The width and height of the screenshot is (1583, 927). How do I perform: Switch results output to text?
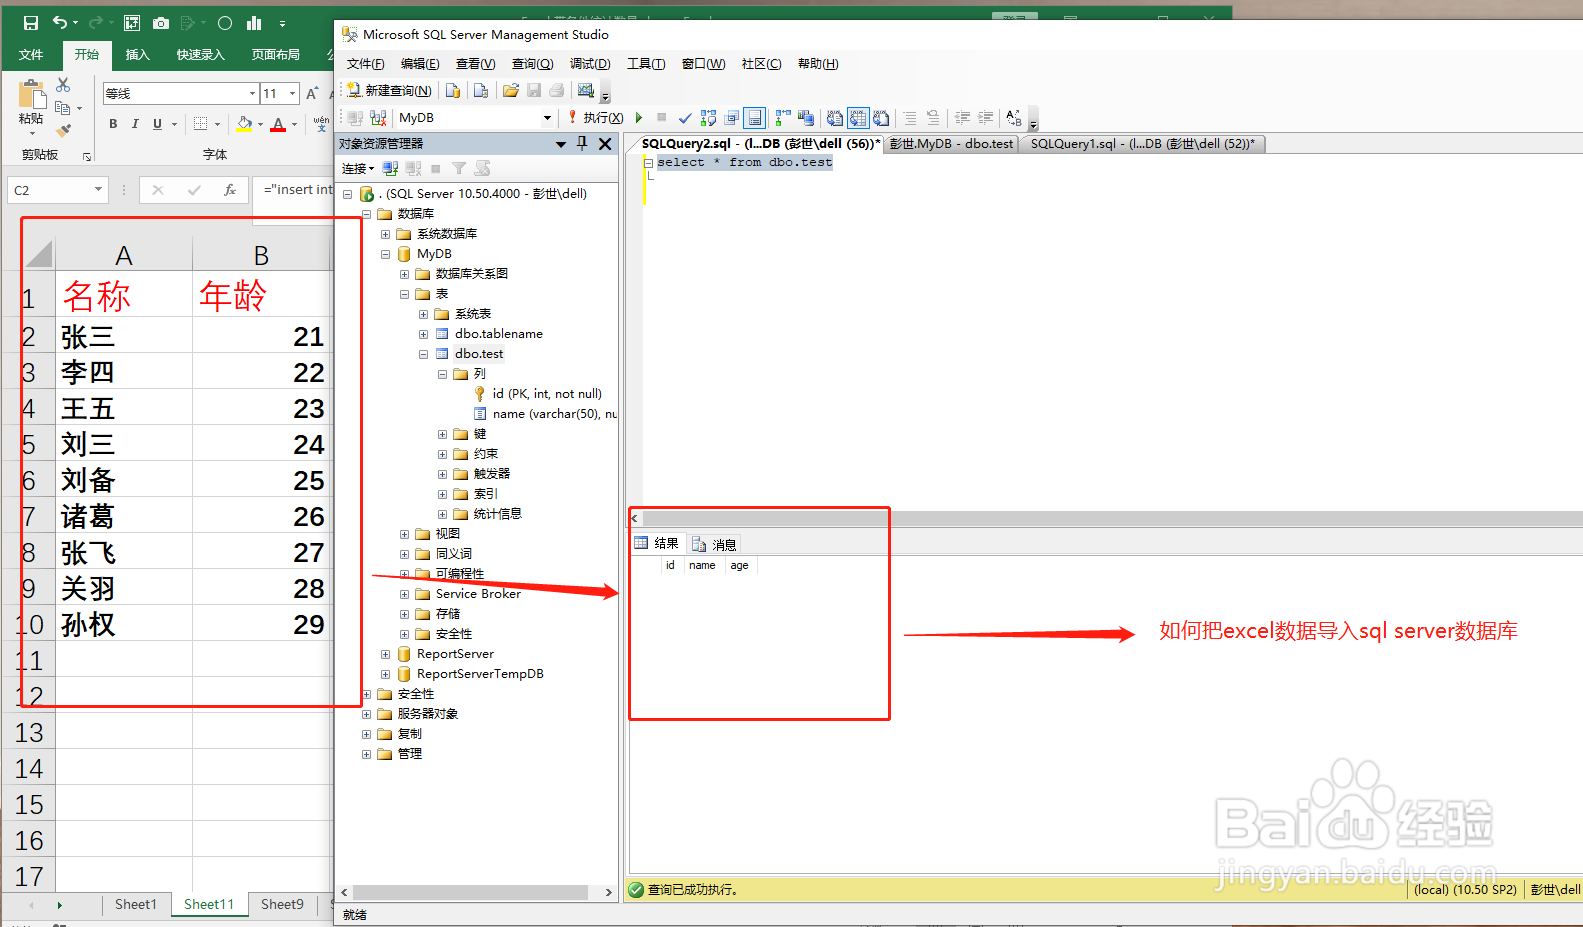pos(835,118)
